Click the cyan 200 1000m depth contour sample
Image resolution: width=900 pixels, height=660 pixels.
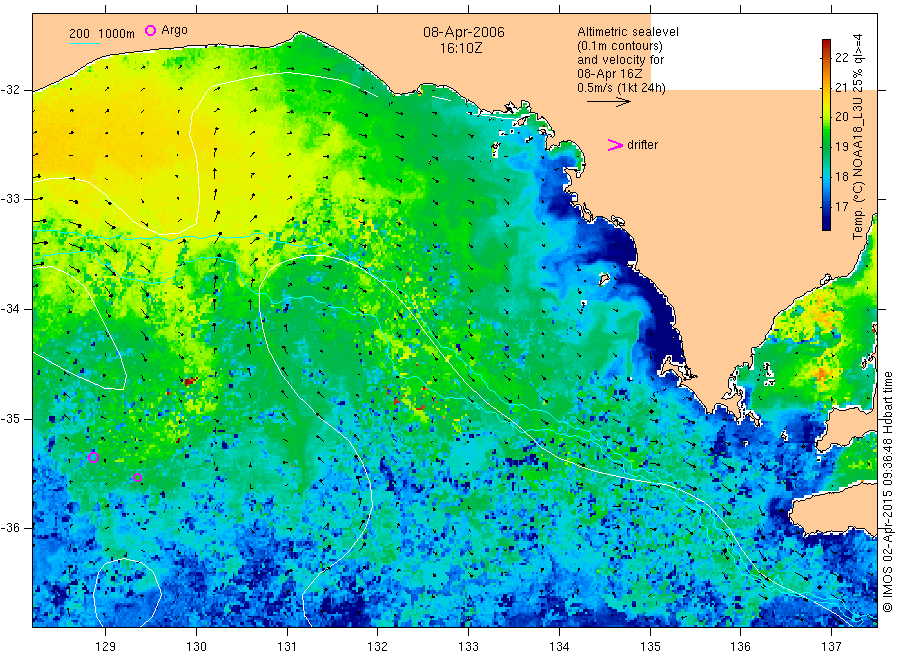84,43
